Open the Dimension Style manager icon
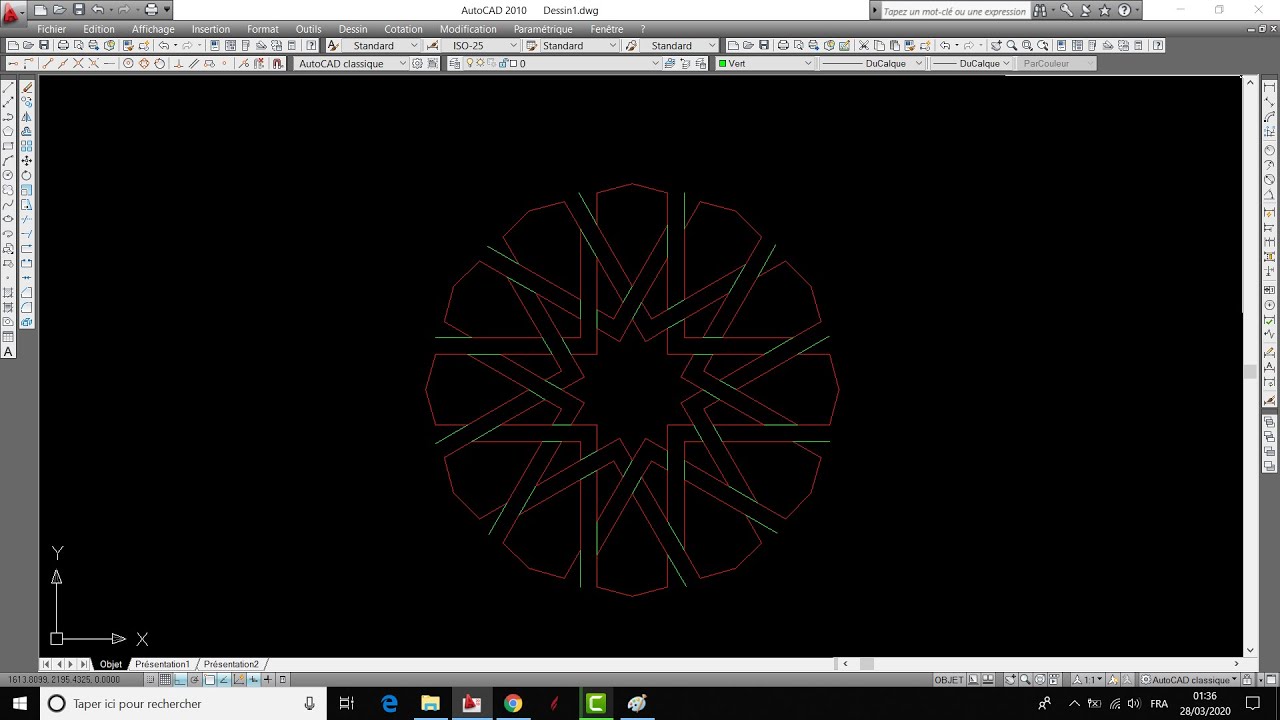 click(432, 45)
